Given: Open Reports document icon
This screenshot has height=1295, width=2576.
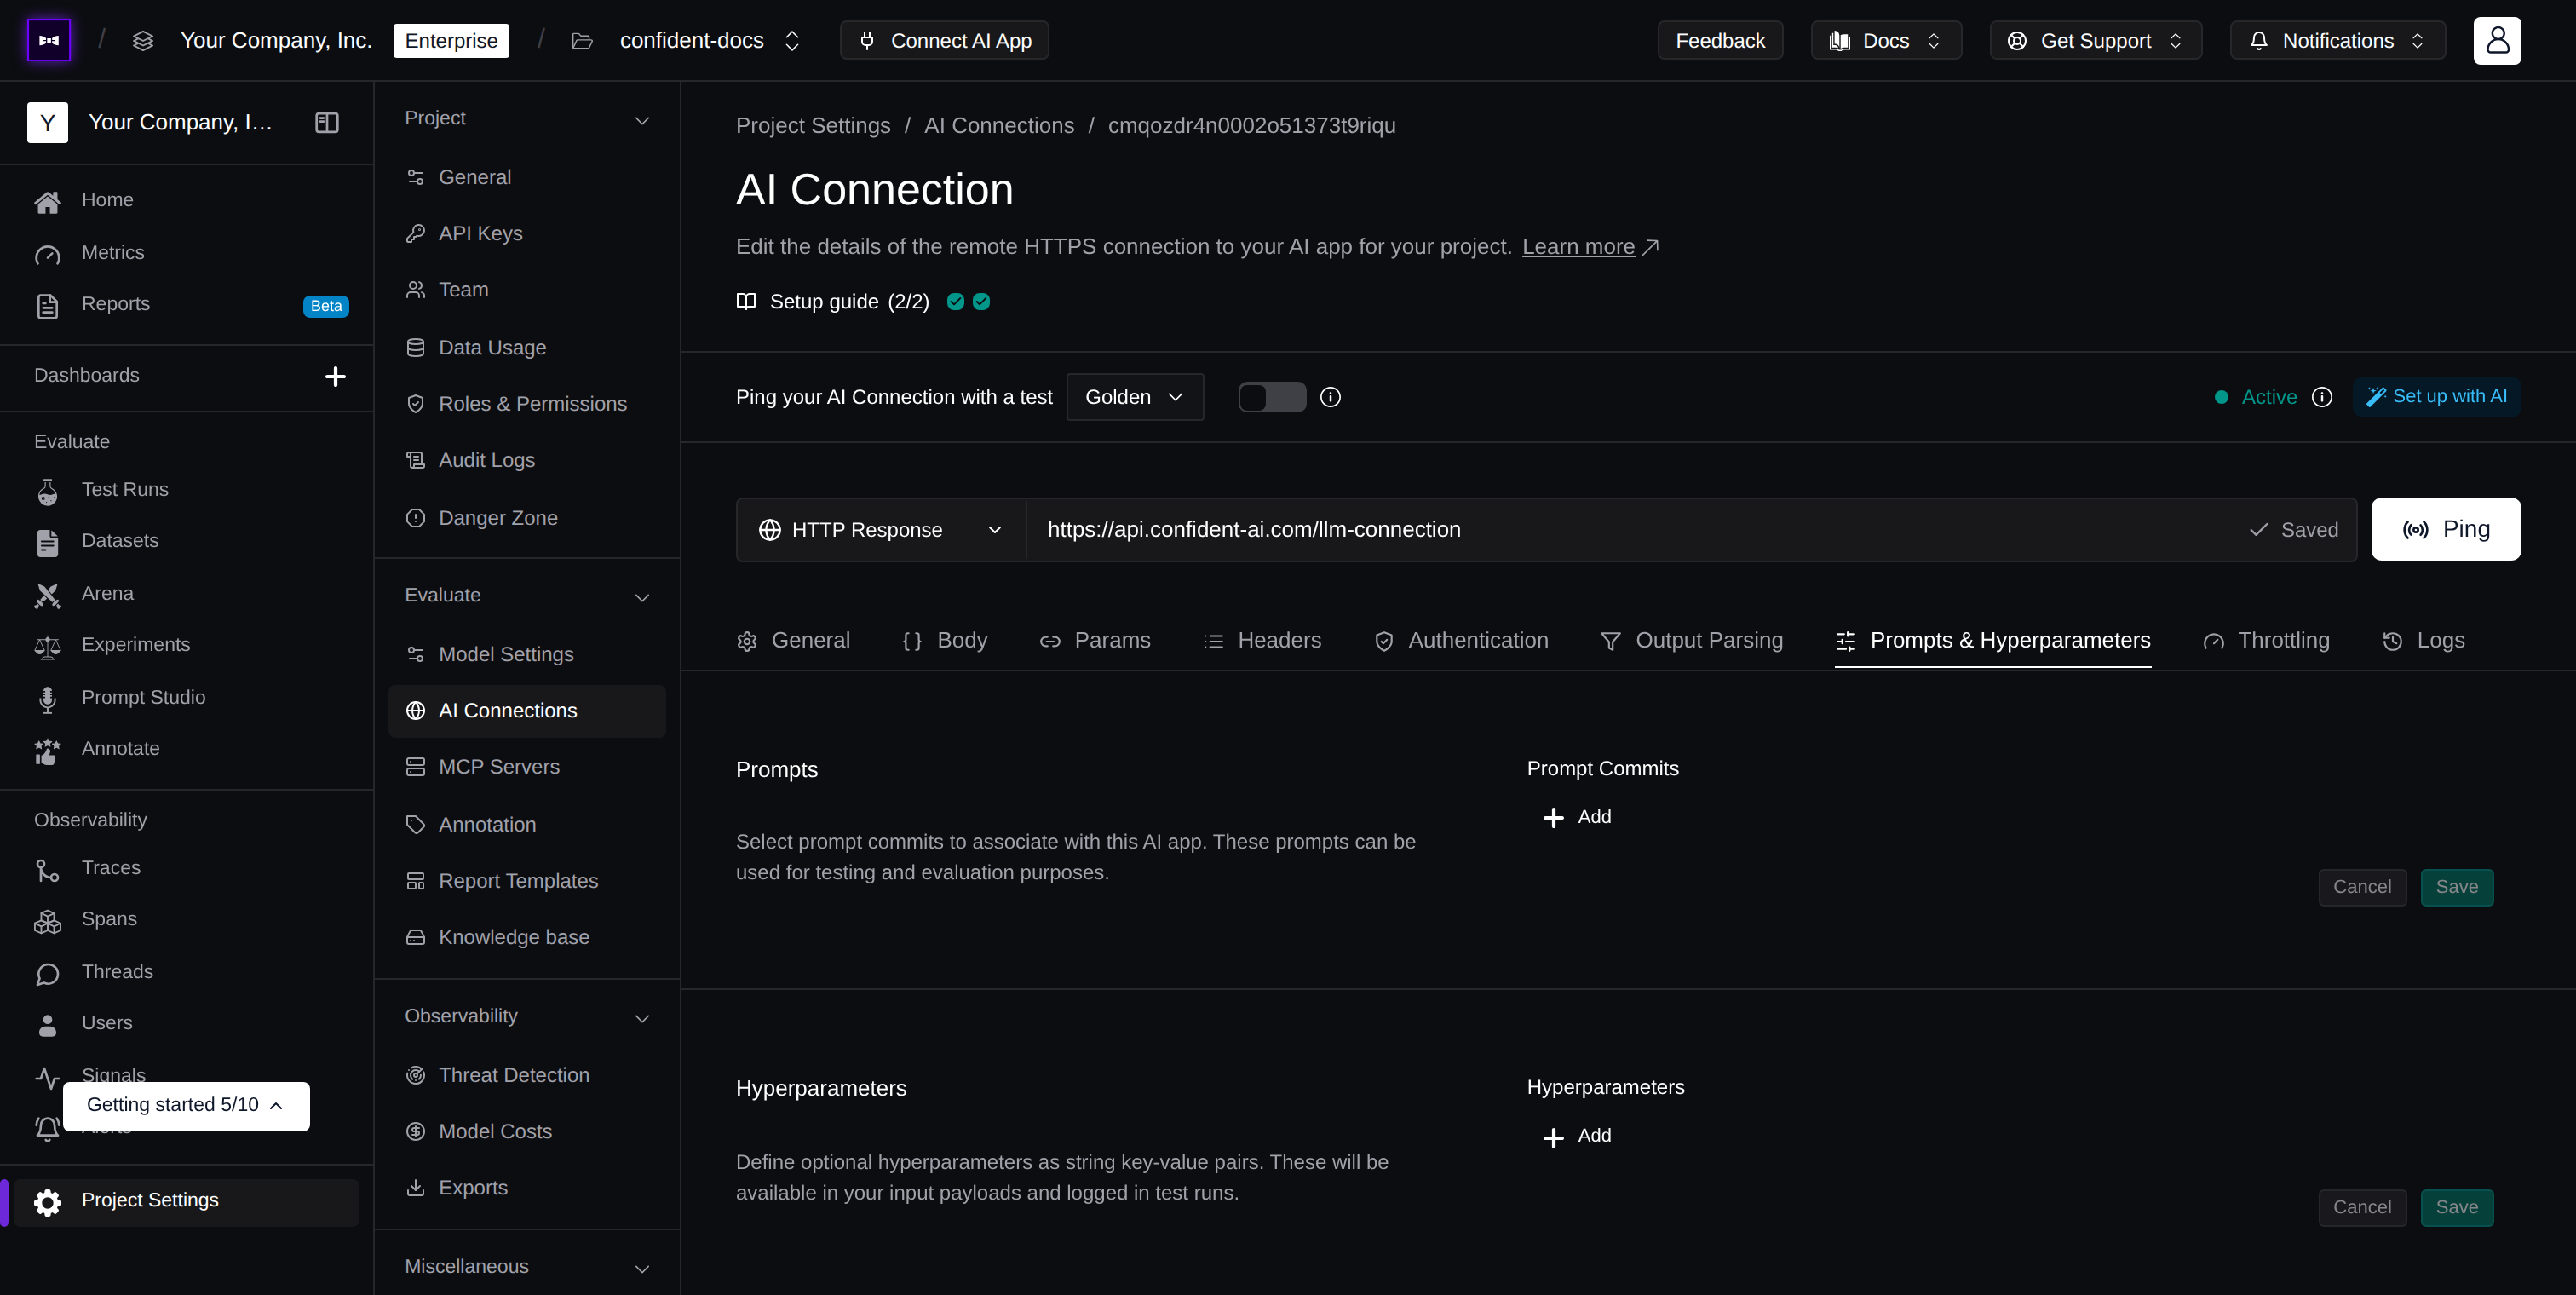Looking at the screenshot, I should (47, 305).
